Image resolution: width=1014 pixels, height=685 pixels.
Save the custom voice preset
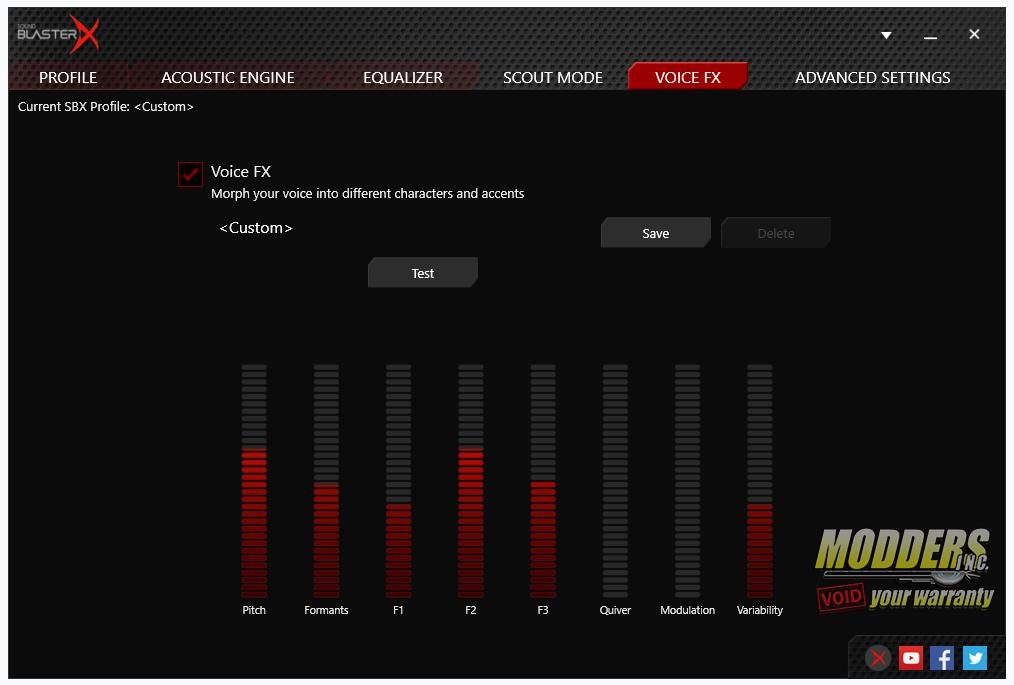click(x=655, y=233)
